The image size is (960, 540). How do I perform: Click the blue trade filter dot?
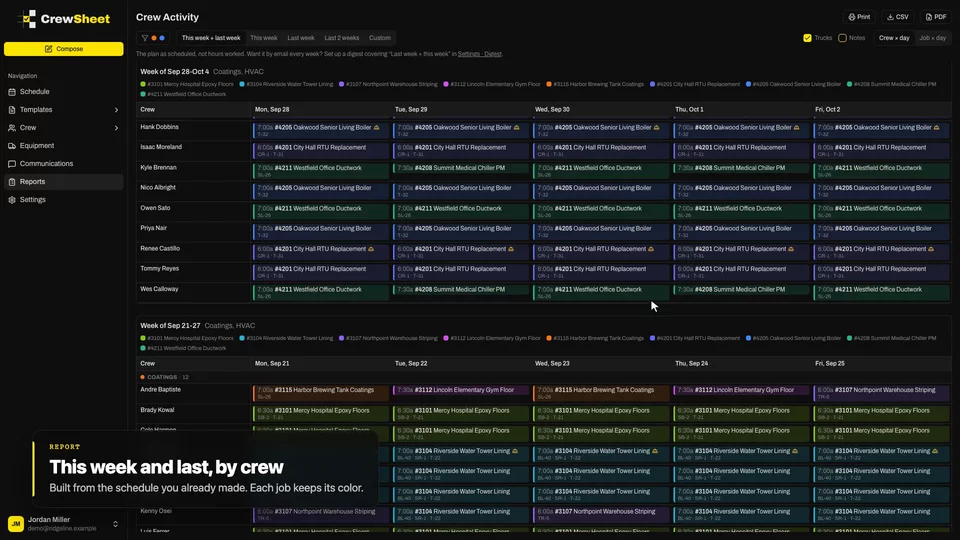click(x=162, y=38)
